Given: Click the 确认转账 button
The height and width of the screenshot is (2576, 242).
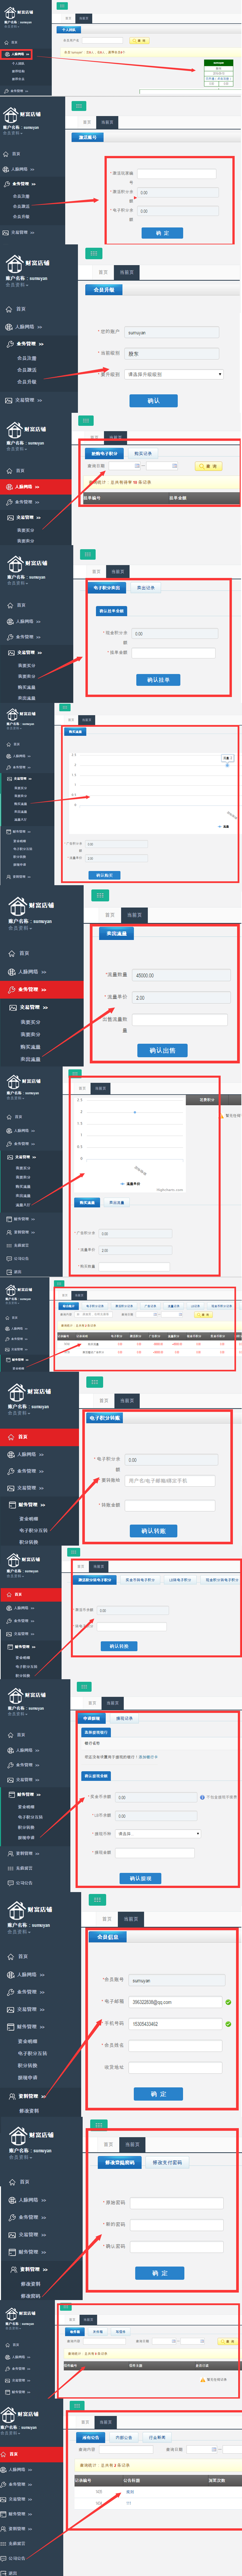Looking at the screenshot, I should pos(153,1531).
